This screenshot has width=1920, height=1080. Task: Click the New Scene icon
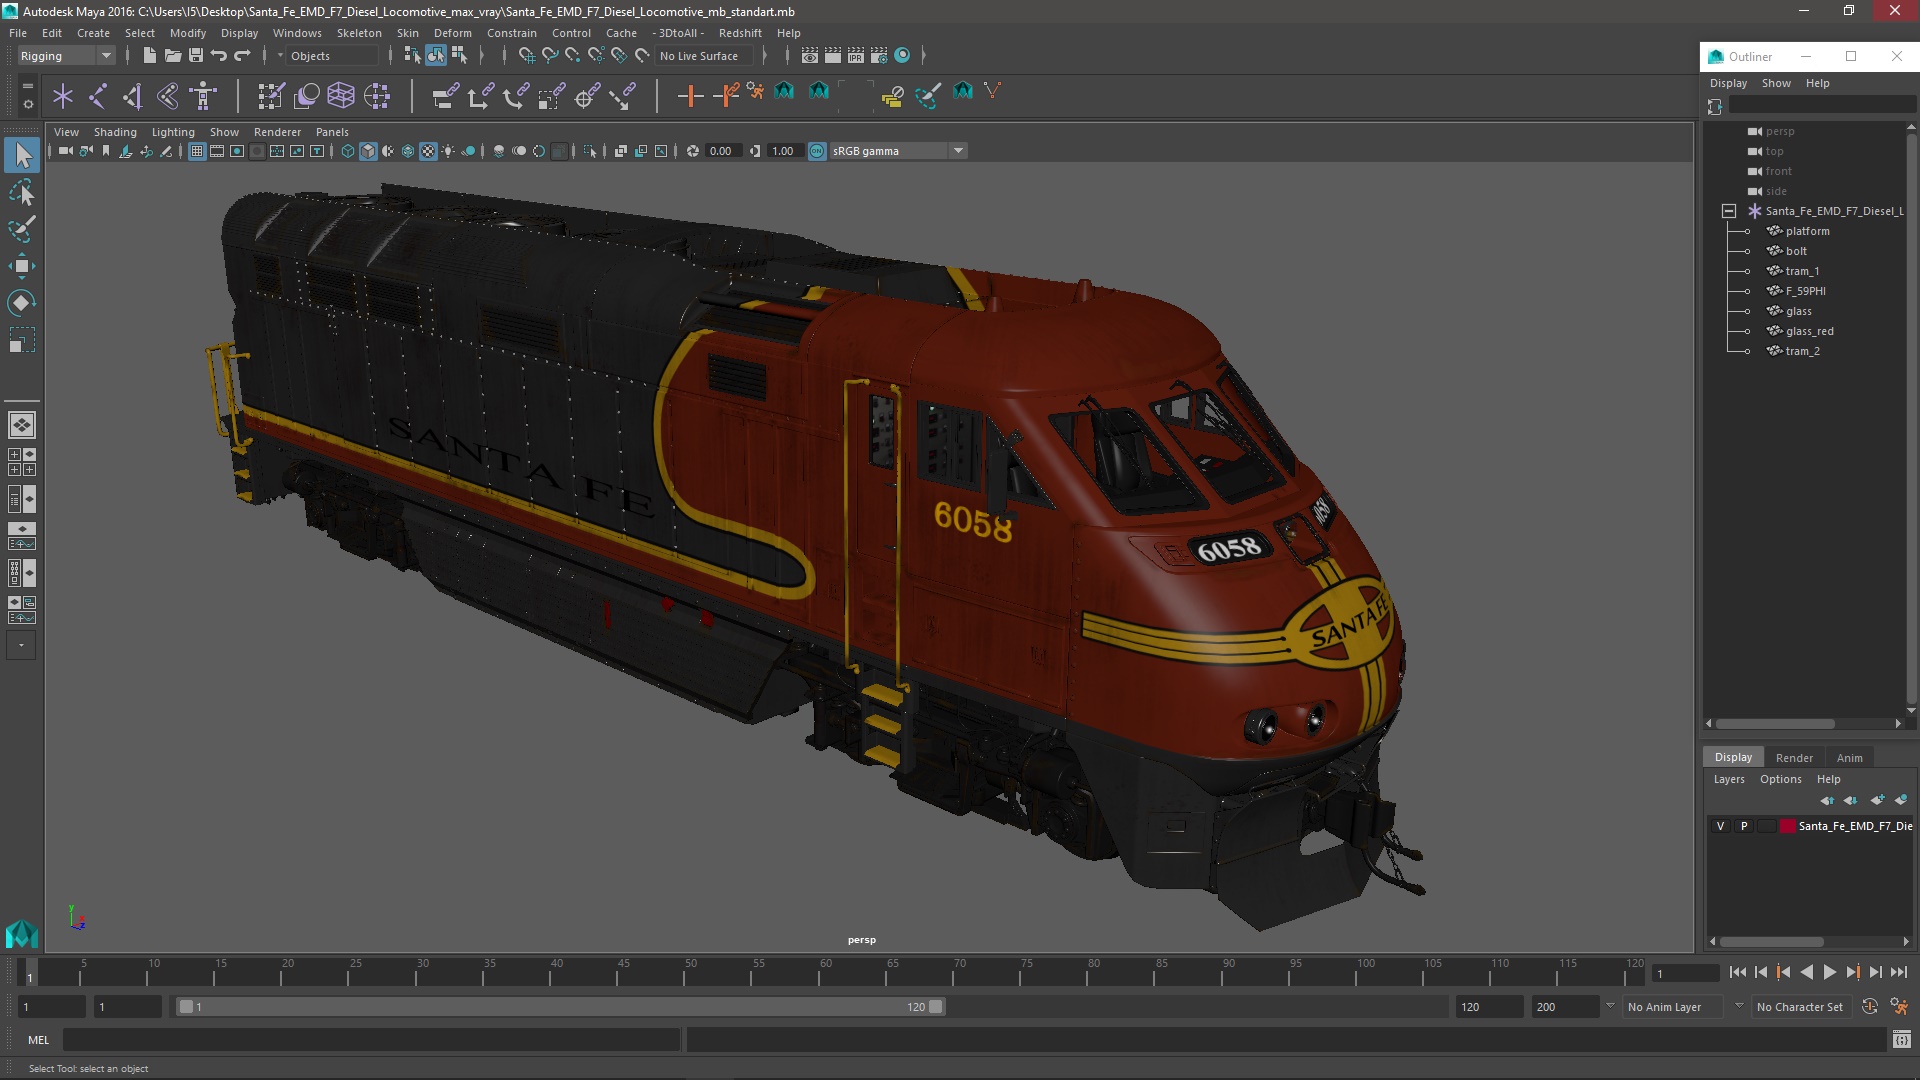point(149,56)
